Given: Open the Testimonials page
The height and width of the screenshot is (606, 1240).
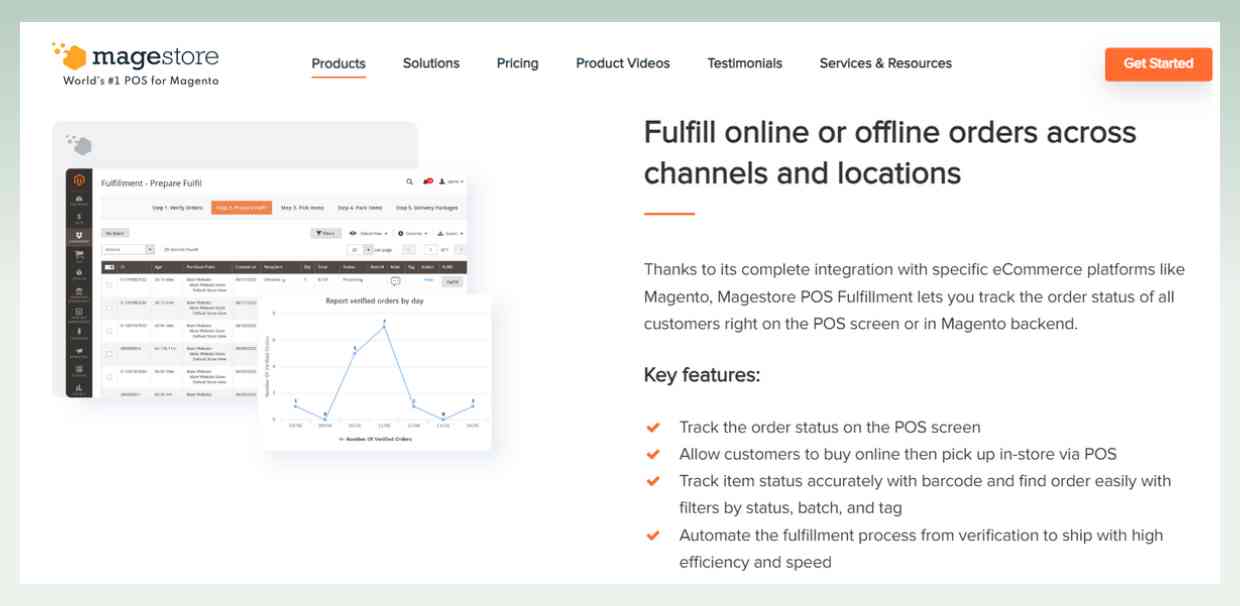Looking at the screenshot, I should 745,63.
